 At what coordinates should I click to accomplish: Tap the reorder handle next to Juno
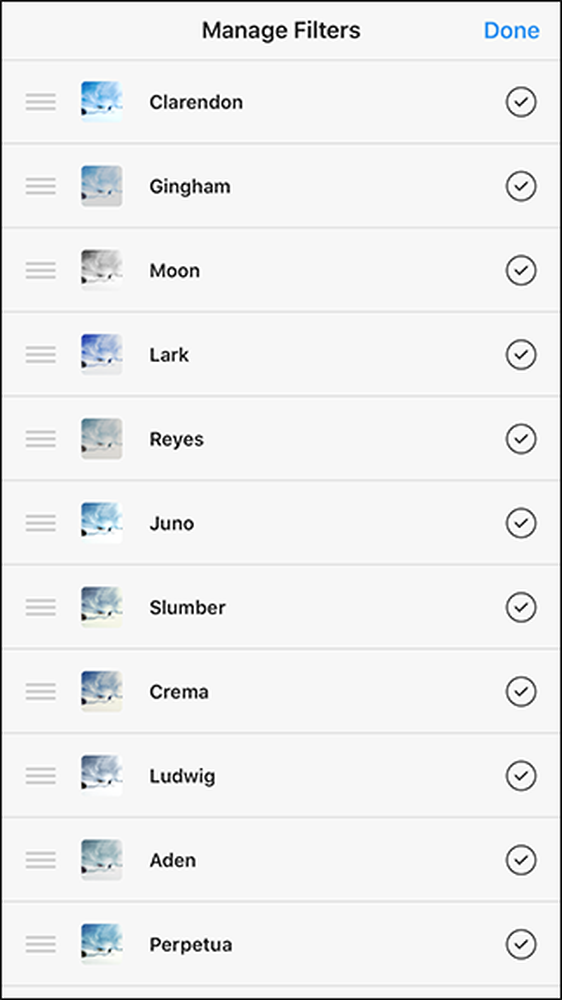pyautogui.click(x=41, y=523)
